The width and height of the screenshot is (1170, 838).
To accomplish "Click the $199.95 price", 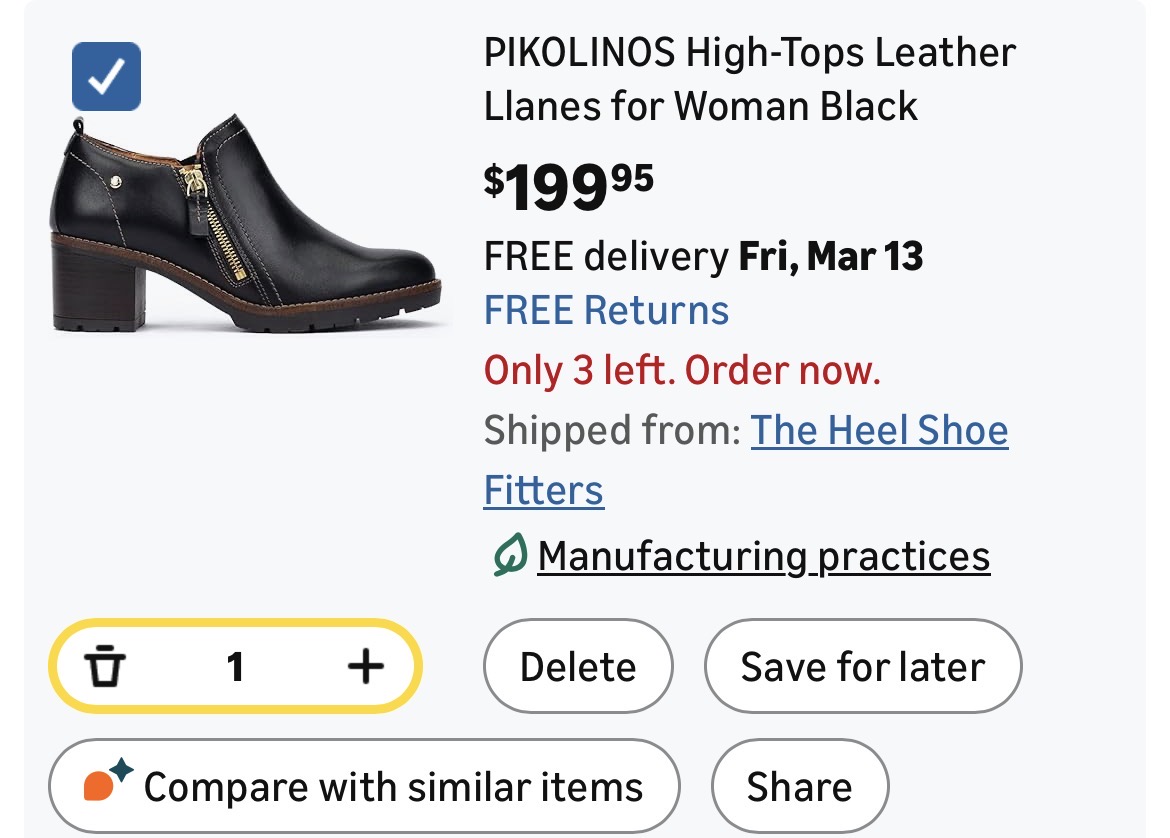I will coord(568,186).
